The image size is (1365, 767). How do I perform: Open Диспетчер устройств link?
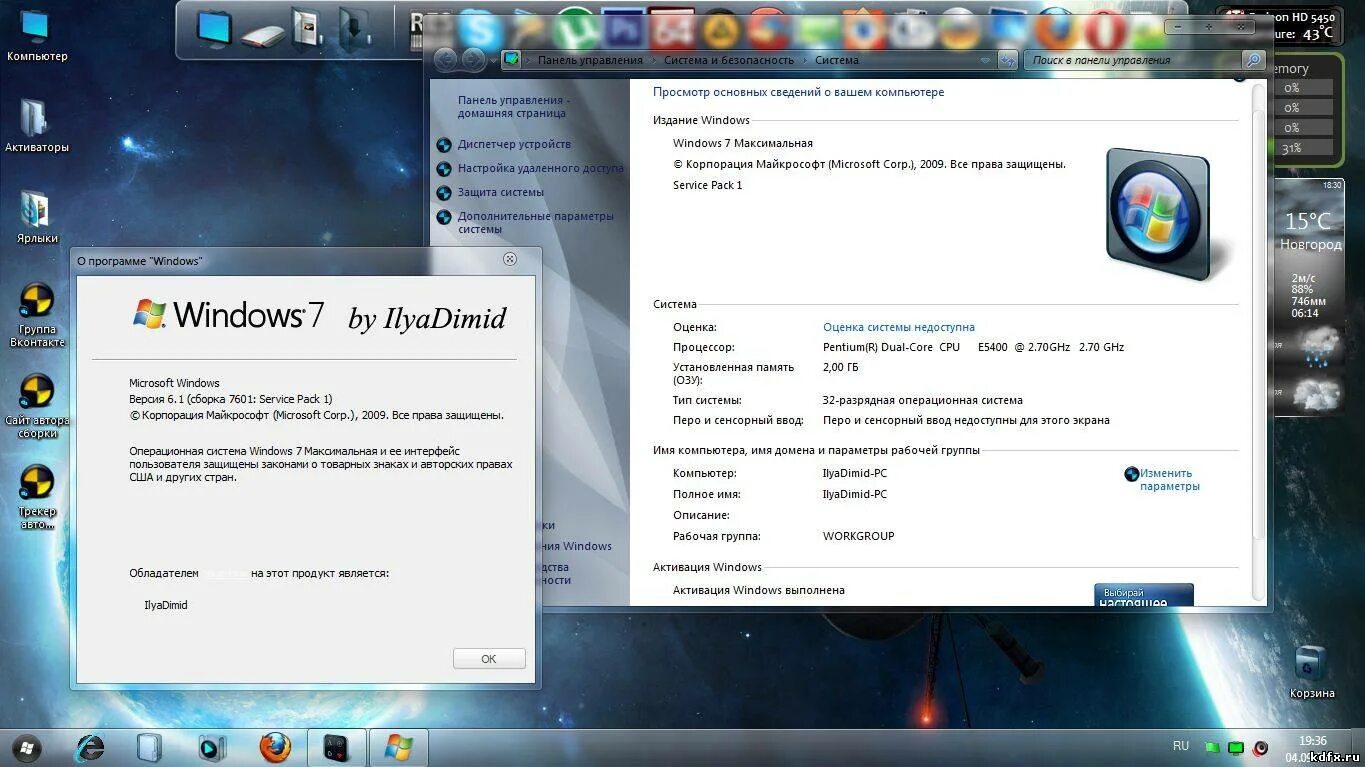click(x=514, y=144)
